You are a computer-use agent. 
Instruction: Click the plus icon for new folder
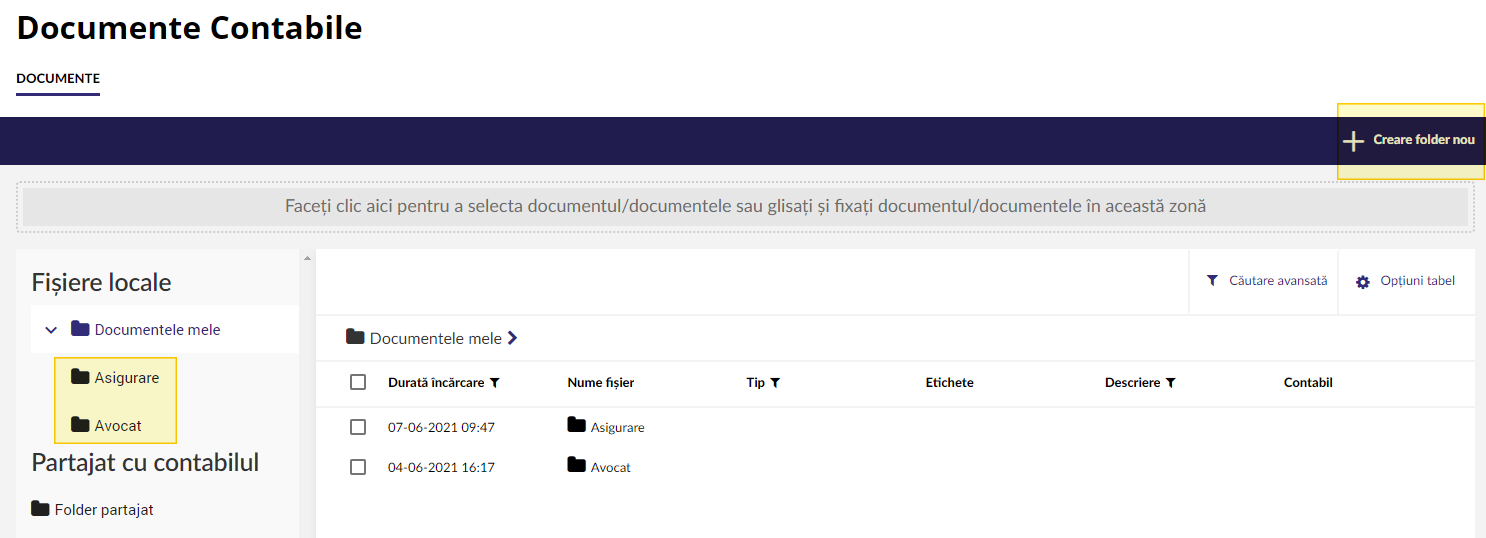[1353, 141]
